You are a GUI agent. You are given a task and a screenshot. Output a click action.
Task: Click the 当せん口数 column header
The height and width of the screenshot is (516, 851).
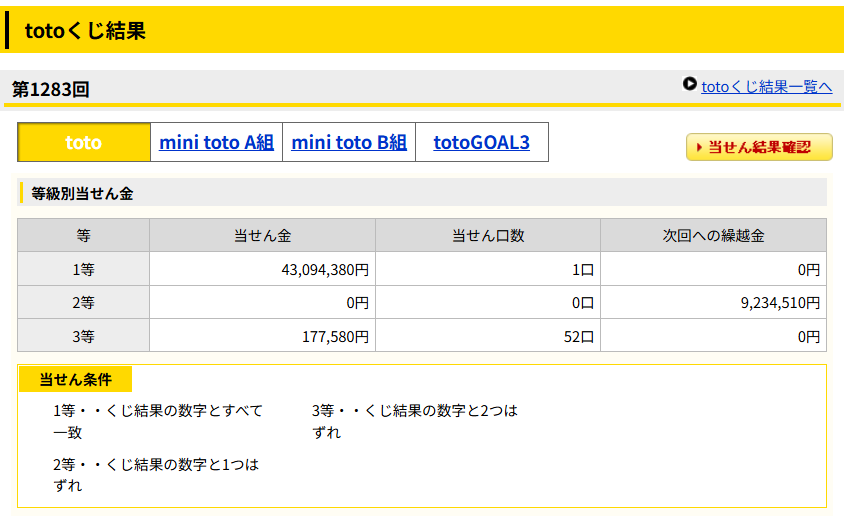pyautogui.click(x=487, y=235)
